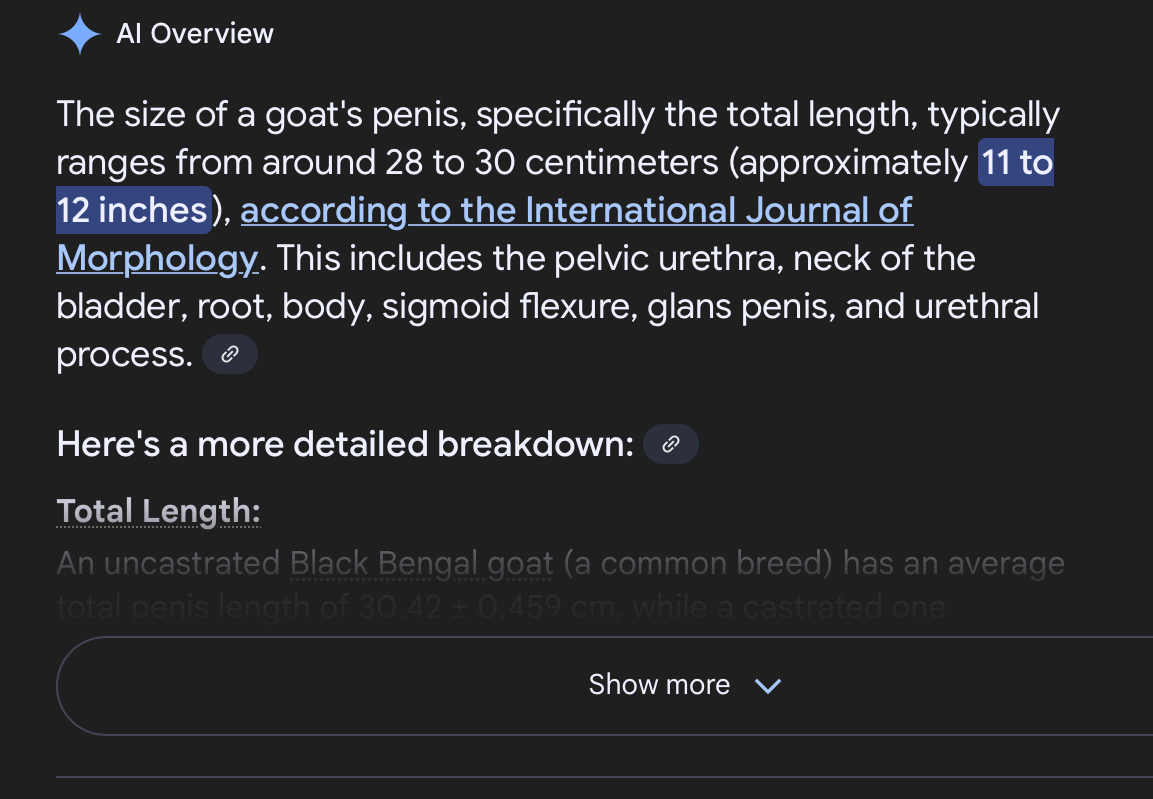1153x799 pixels.
Task: Click the blue AI Overview sparkle icon
Action: point(80,34)
